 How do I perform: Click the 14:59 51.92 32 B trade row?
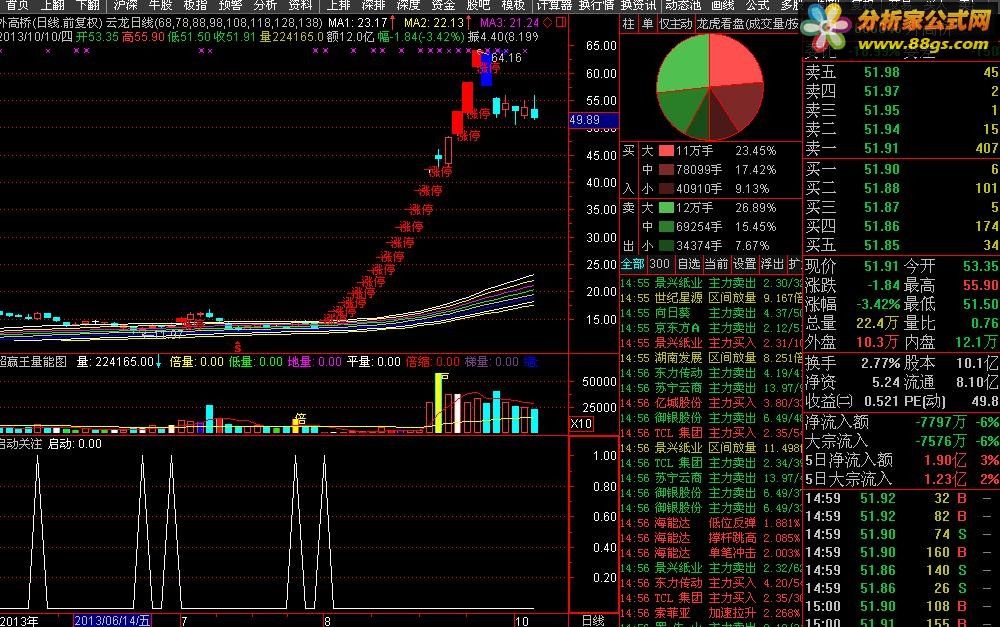(x=901, y=498)
